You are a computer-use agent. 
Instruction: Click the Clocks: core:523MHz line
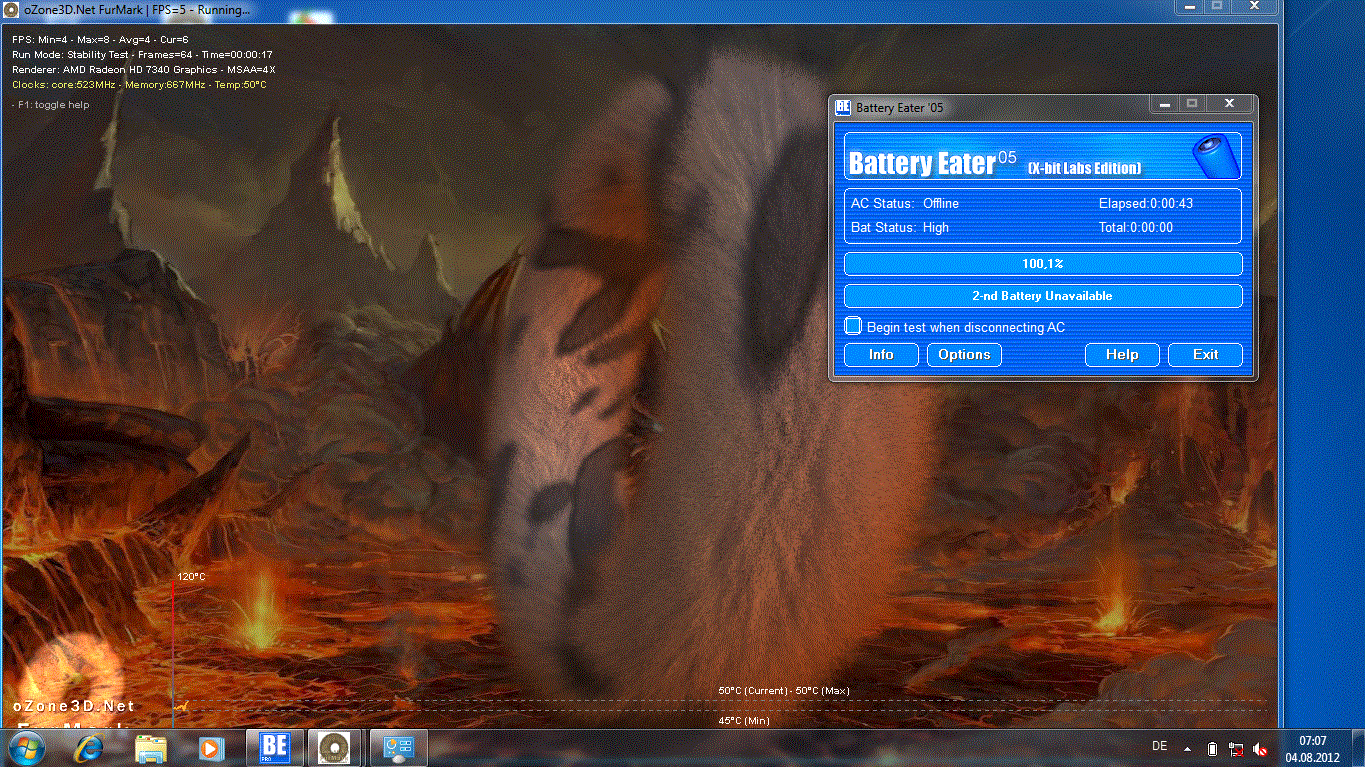tap(139, 84)
